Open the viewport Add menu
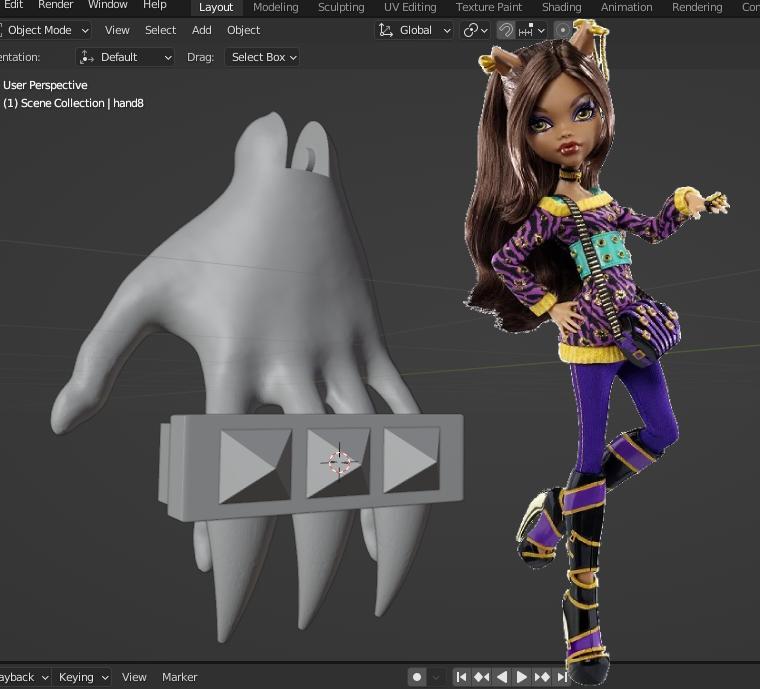The image size is (760, 689). [202, 30]
